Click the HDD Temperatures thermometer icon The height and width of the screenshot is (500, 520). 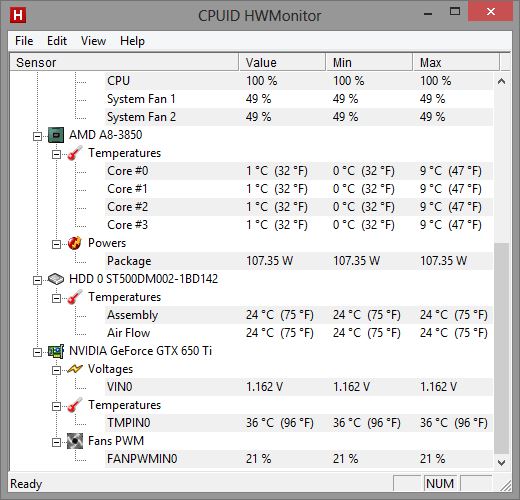coord(75,297)
